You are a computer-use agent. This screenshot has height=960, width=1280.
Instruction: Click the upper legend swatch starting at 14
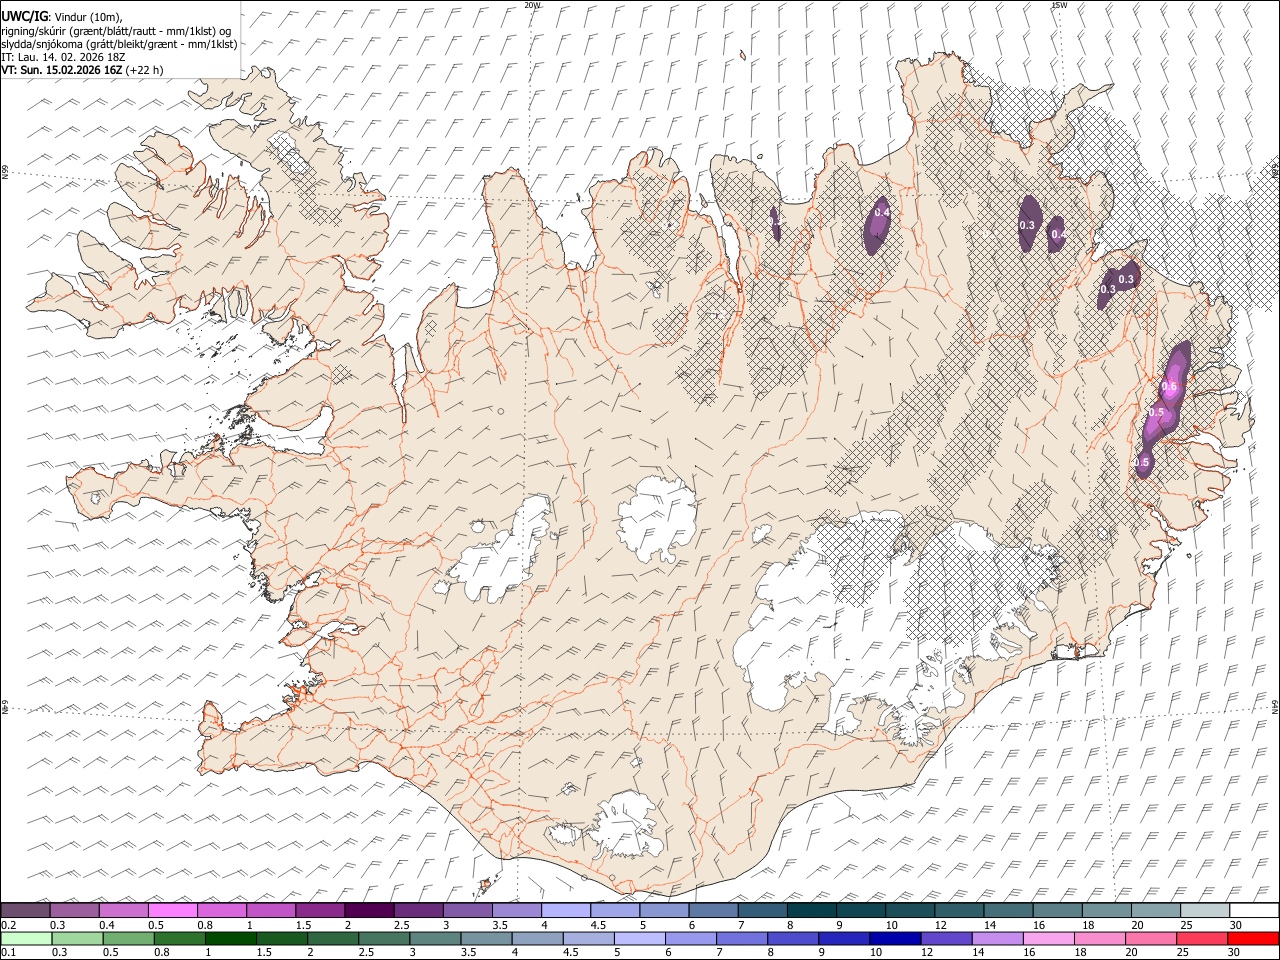click(x=1009, y=910)
